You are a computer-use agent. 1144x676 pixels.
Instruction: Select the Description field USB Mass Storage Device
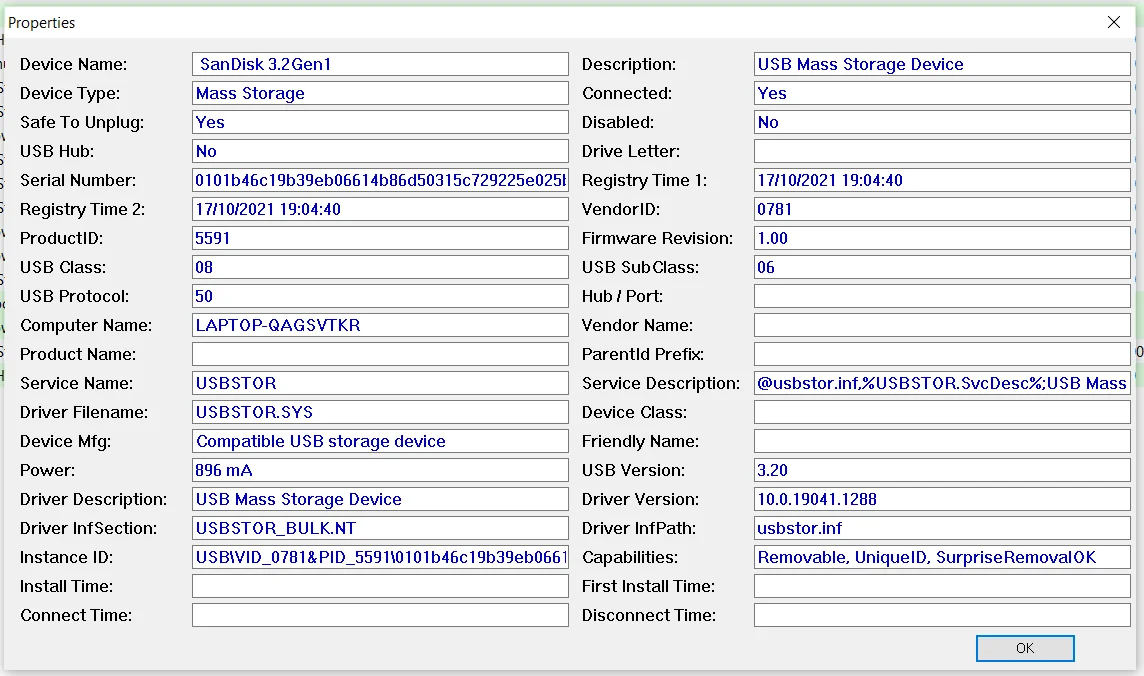[x=942, y=64]
